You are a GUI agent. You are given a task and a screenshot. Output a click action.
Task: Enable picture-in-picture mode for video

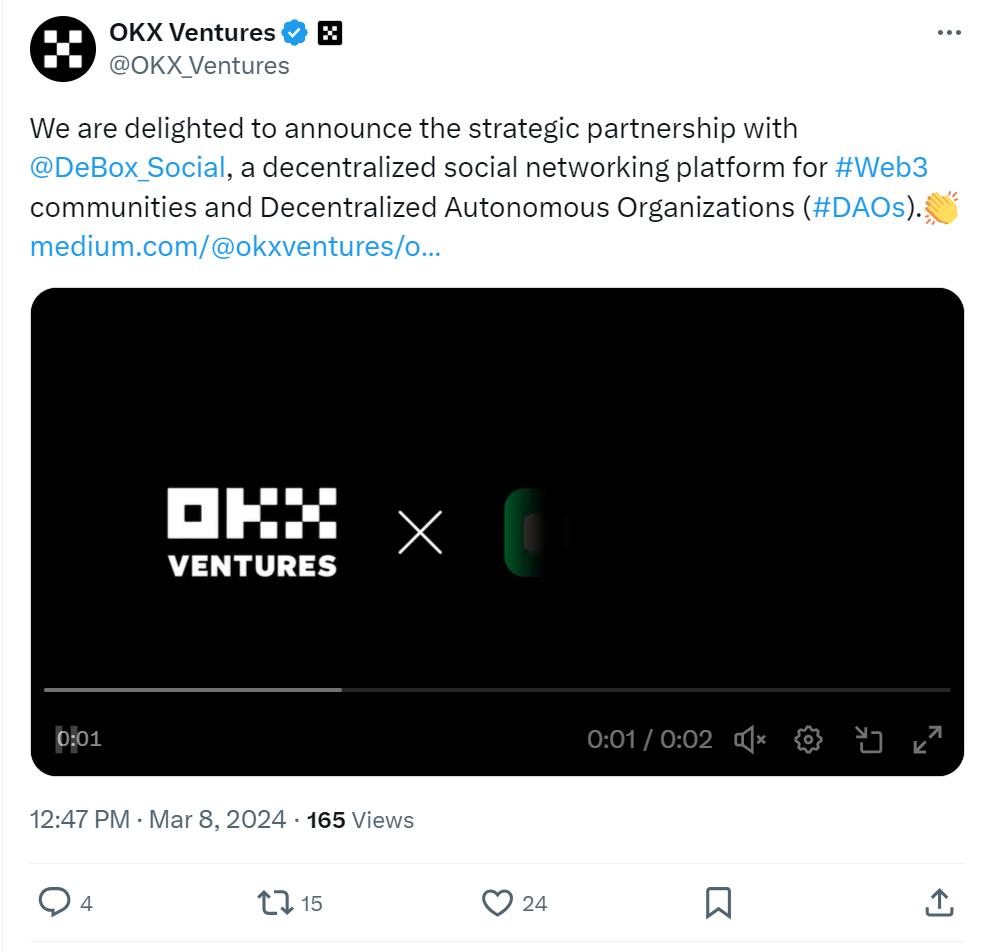click(868, 740)
